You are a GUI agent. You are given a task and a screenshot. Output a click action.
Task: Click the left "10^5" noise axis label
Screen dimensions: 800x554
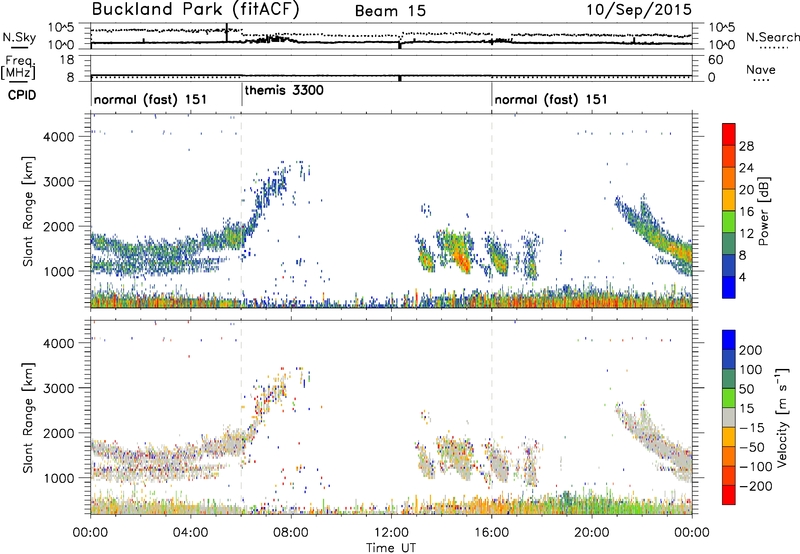pos(61,27)
